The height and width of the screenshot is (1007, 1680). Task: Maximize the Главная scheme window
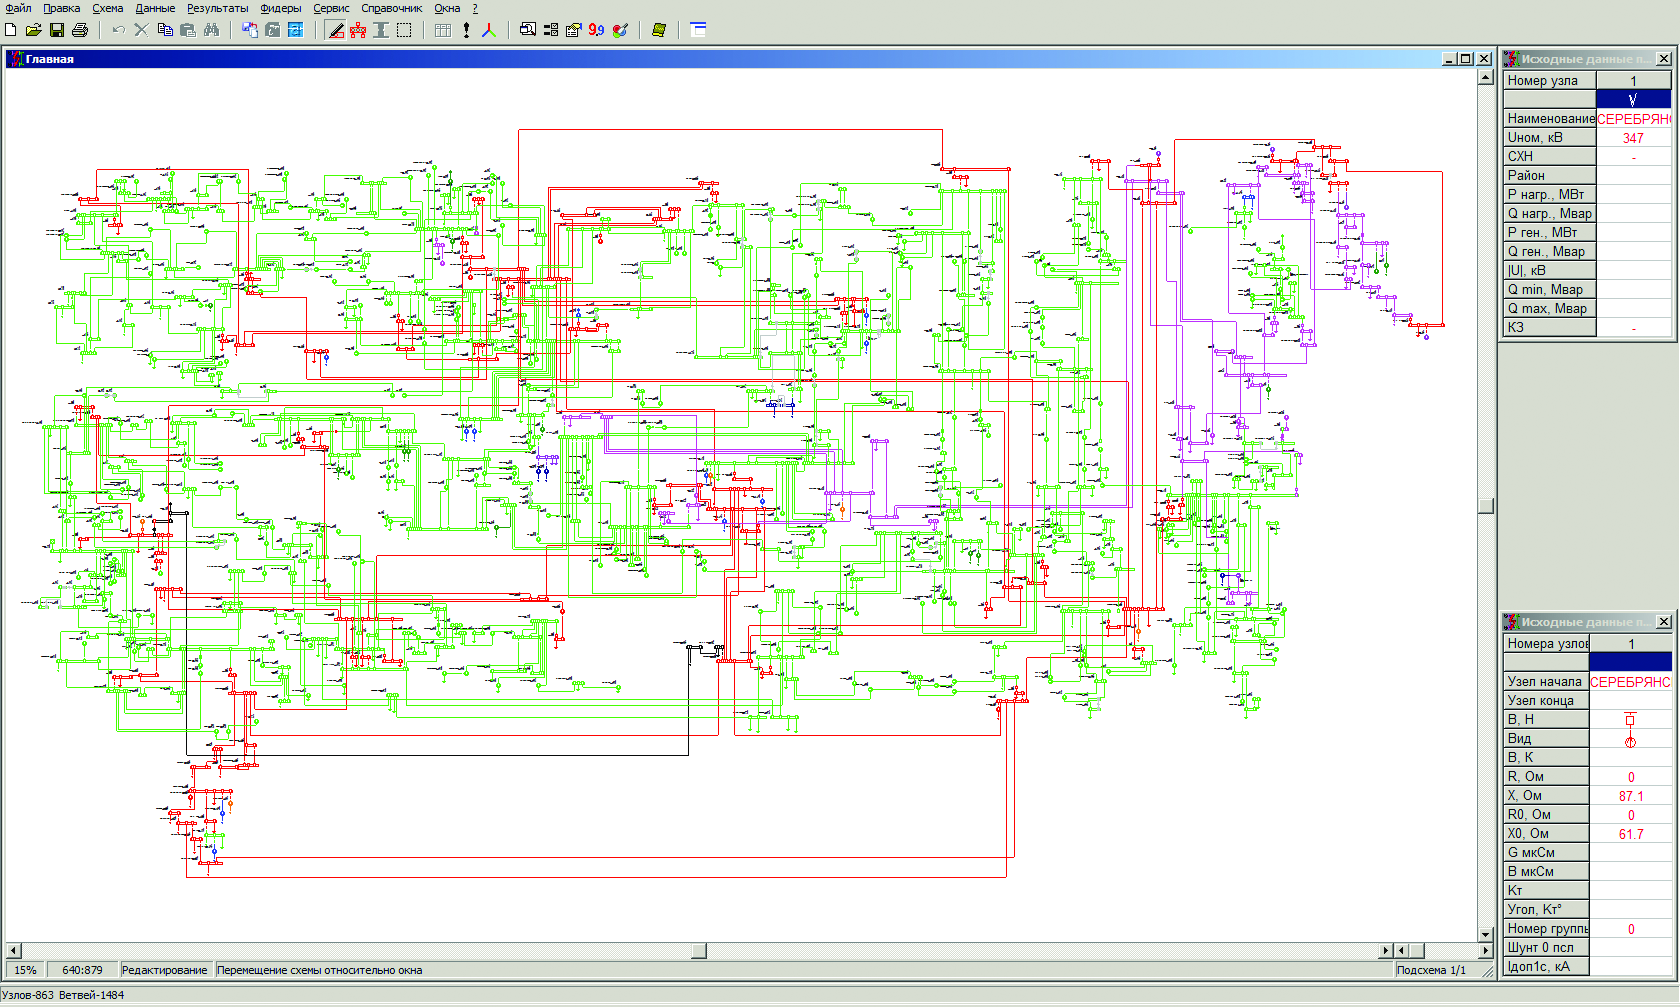pyautogui.click(x=1466, y=59)
